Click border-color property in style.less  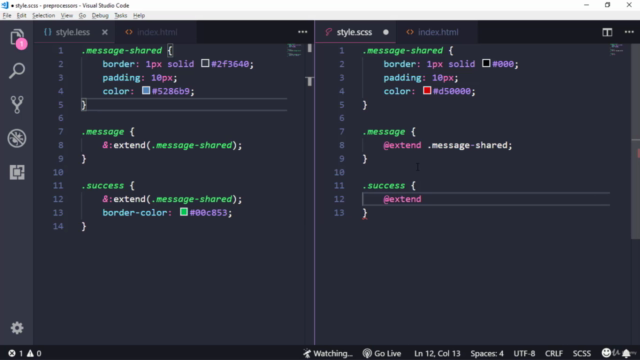point(137,213)
